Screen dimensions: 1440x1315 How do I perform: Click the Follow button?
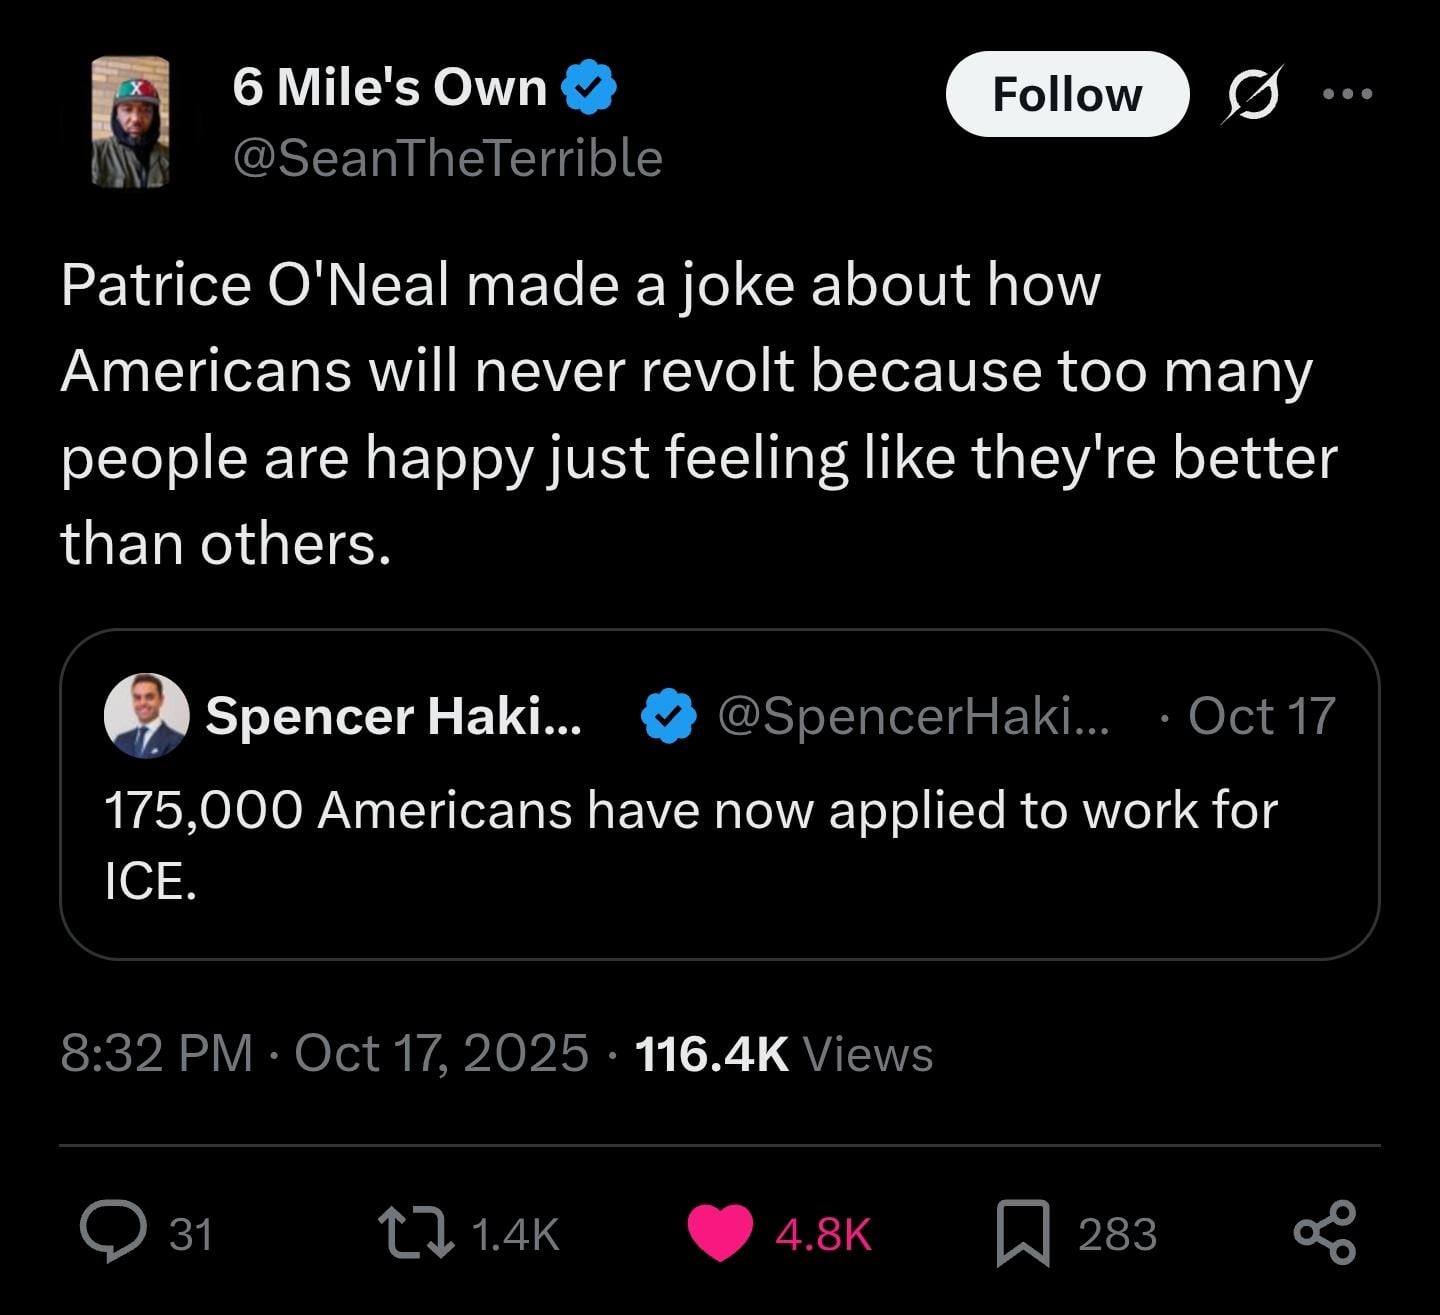[x=1066, y=95]
